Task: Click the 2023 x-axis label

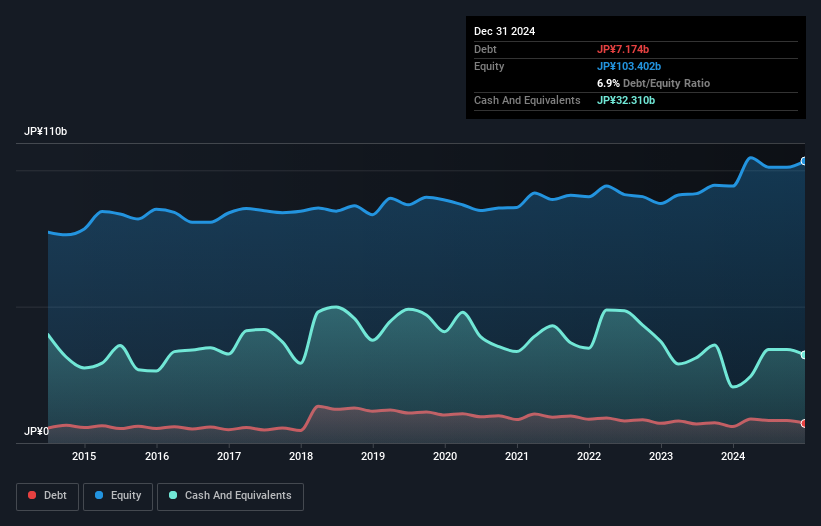Action: coord(661,456)
